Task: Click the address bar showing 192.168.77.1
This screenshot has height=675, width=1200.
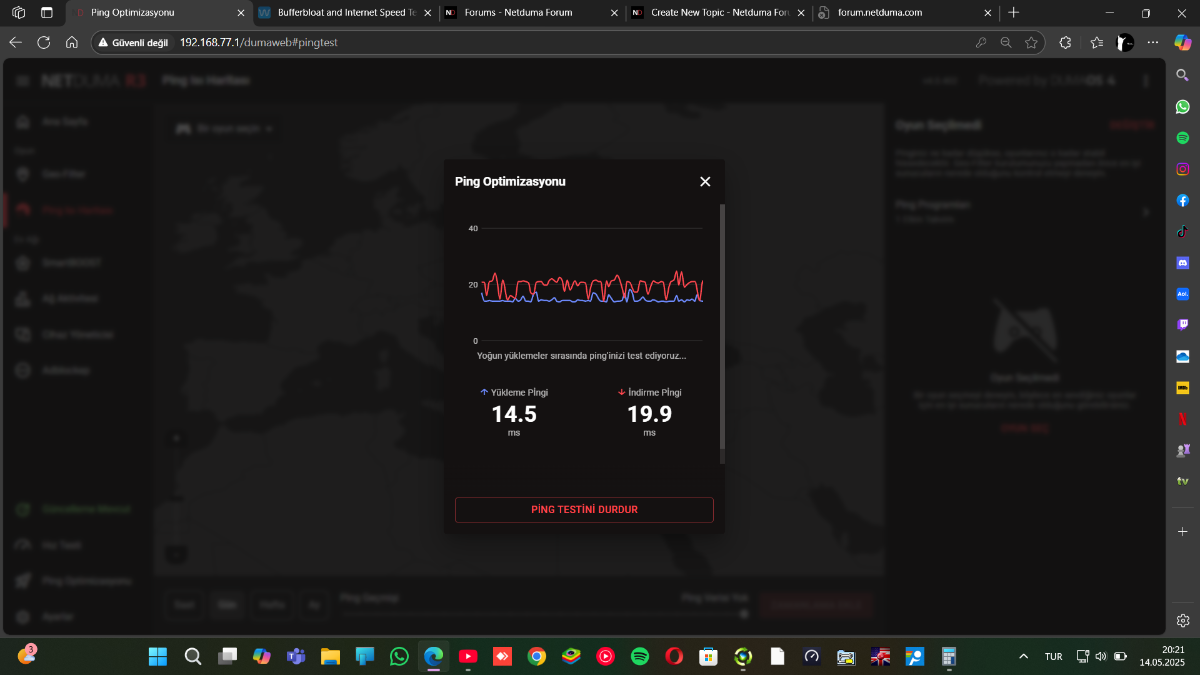Action: (520, 43)
